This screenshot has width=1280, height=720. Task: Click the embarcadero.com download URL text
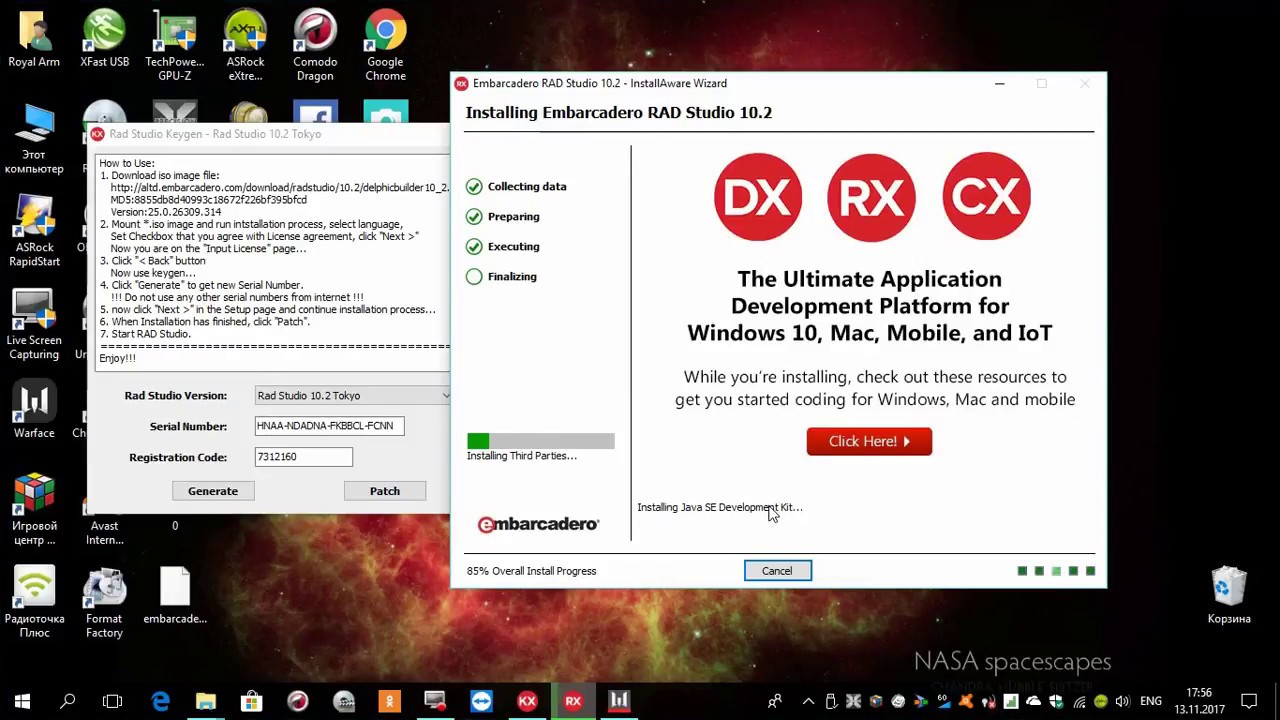[280, 188]
